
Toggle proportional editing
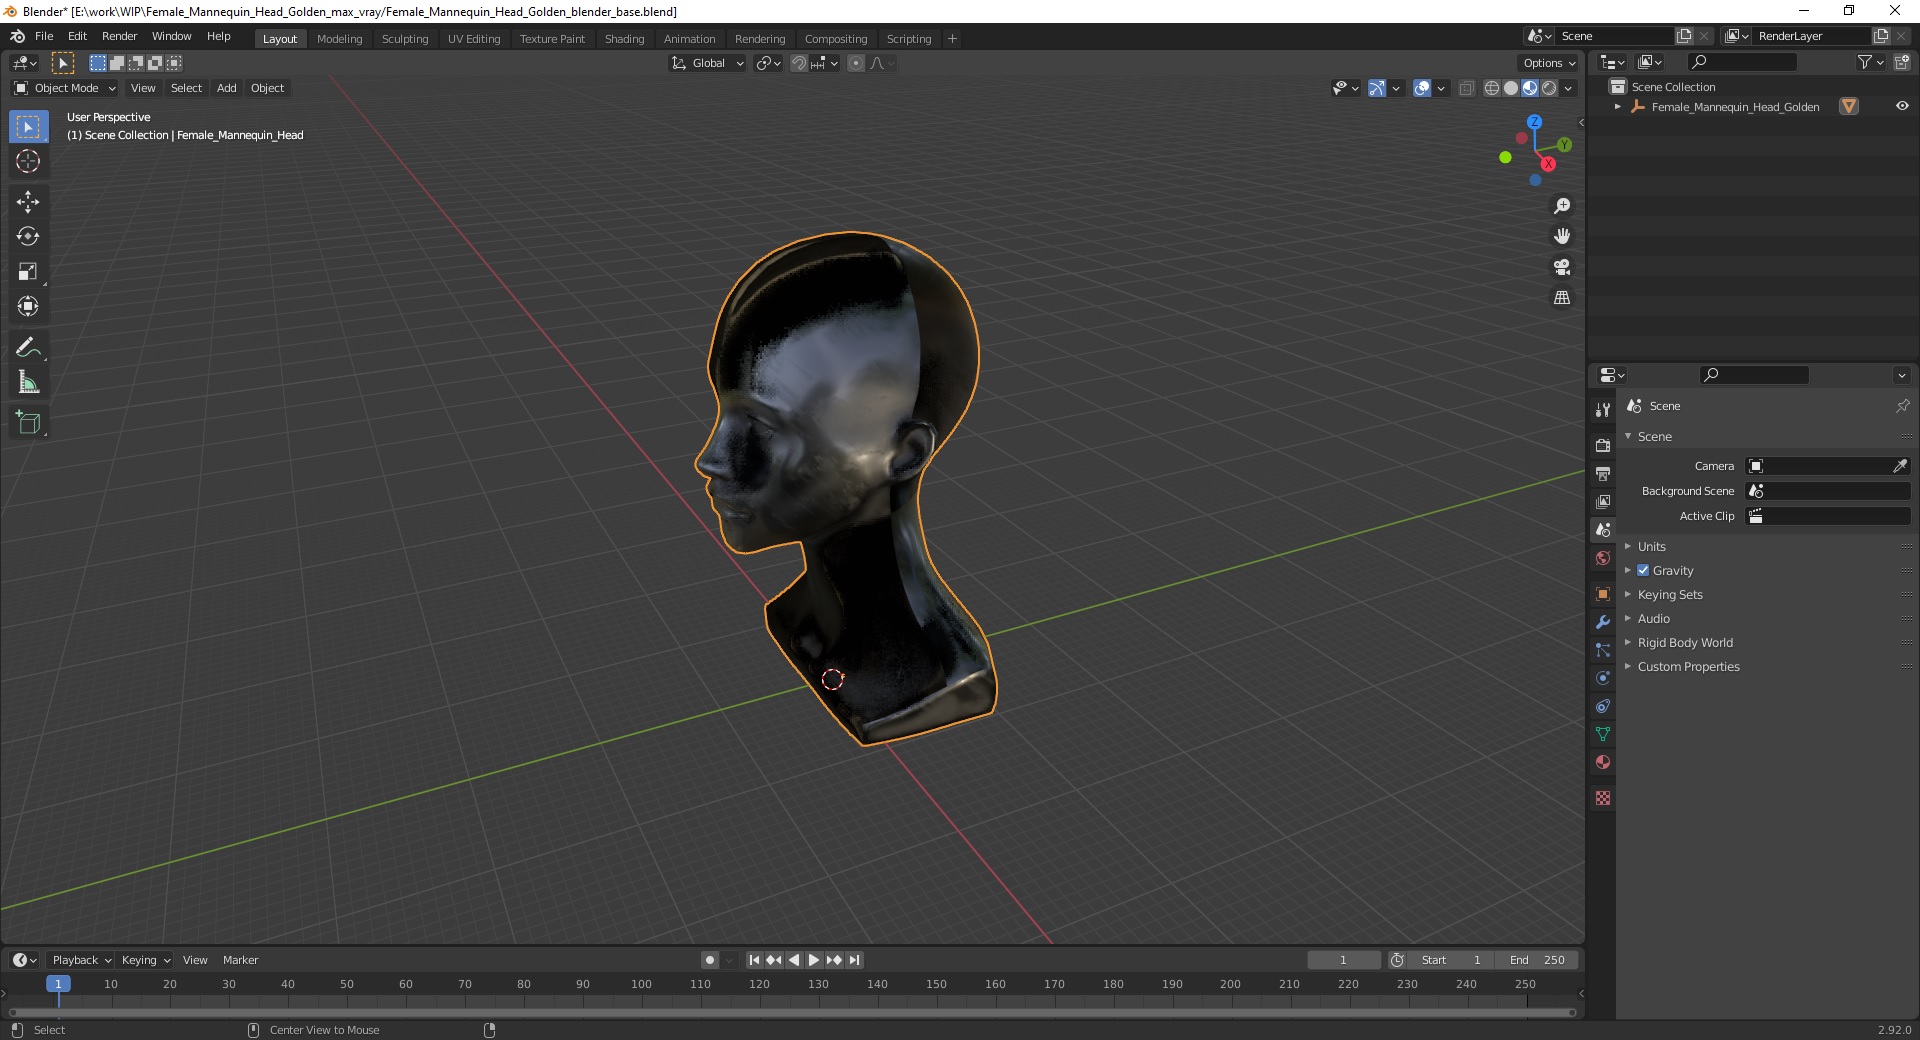pyautogui.click(x=856, y=63)
